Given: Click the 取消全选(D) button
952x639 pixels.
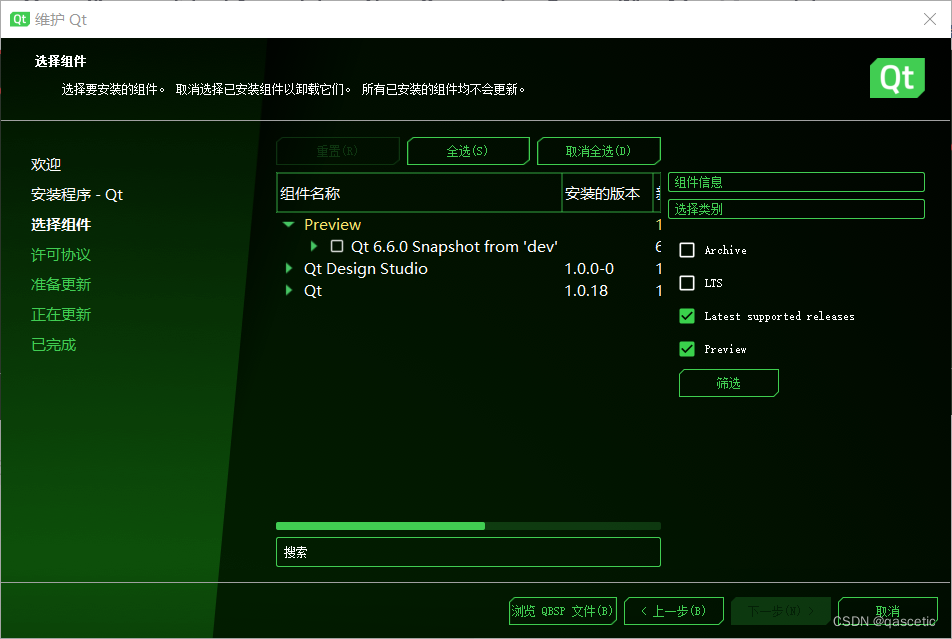Looking at the screenshot, I should click(599, 151).
